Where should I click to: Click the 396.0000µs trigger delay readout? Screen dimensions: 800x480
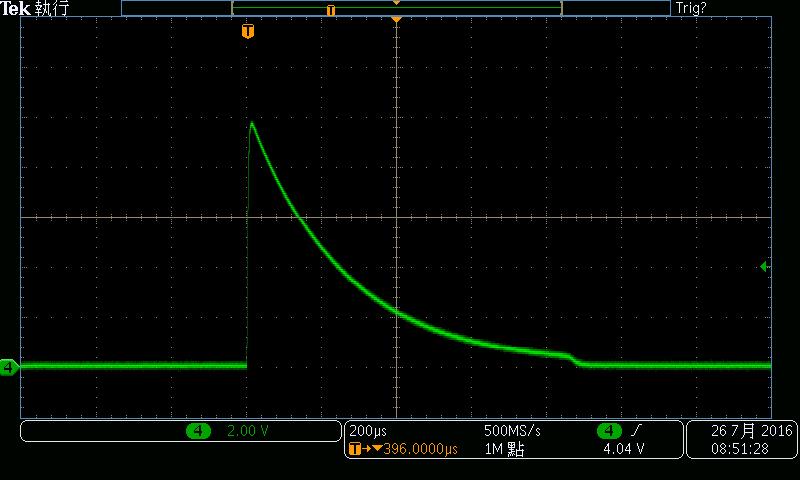click(421, 449)
